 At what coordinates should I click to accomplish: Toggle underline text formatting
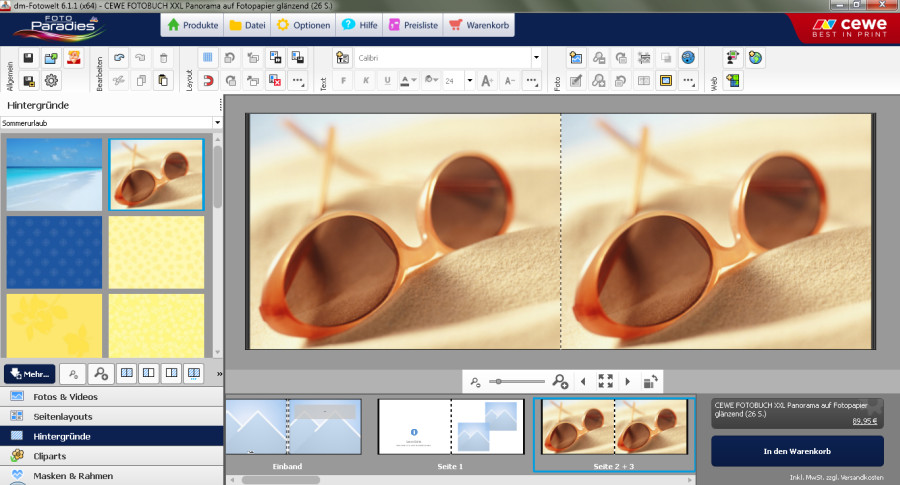pos(387,80)
